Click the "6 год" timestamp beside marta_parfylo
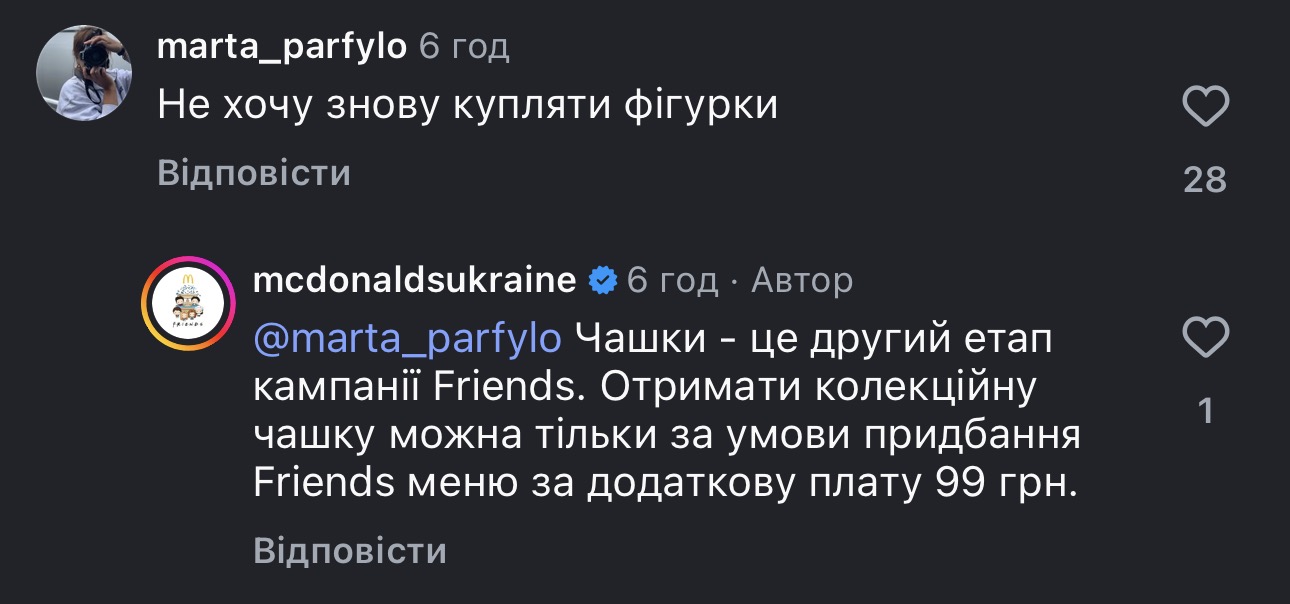This screenshot has width=1290, height=604. (x=464, y=46)
